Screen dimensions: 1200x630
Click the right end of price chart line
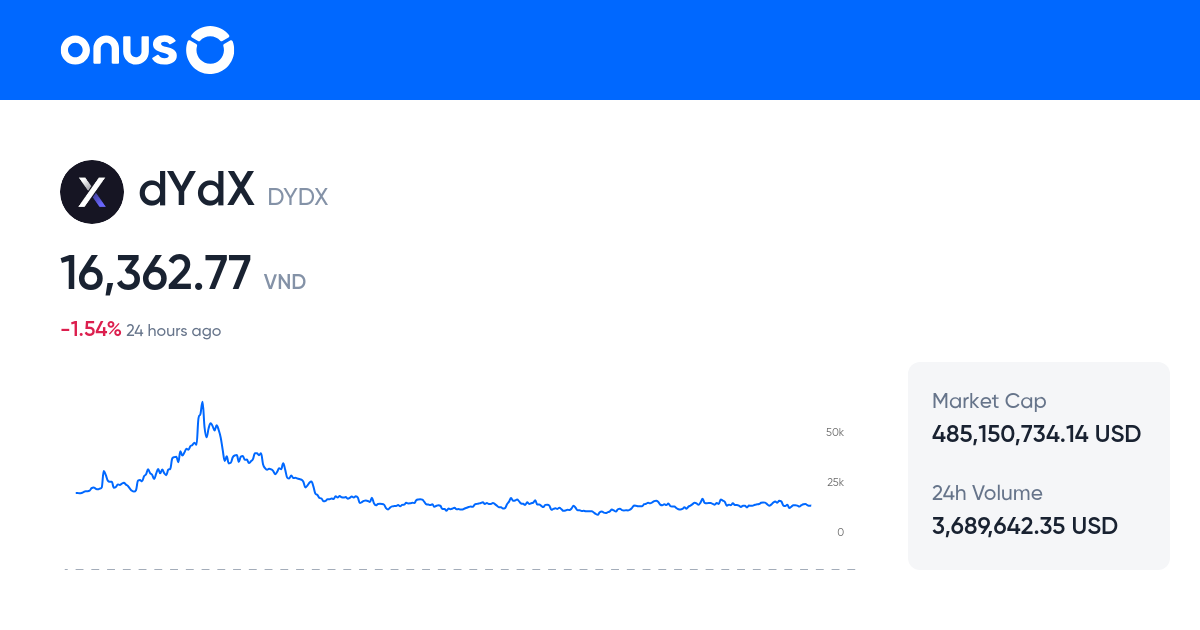click(810, 506)
